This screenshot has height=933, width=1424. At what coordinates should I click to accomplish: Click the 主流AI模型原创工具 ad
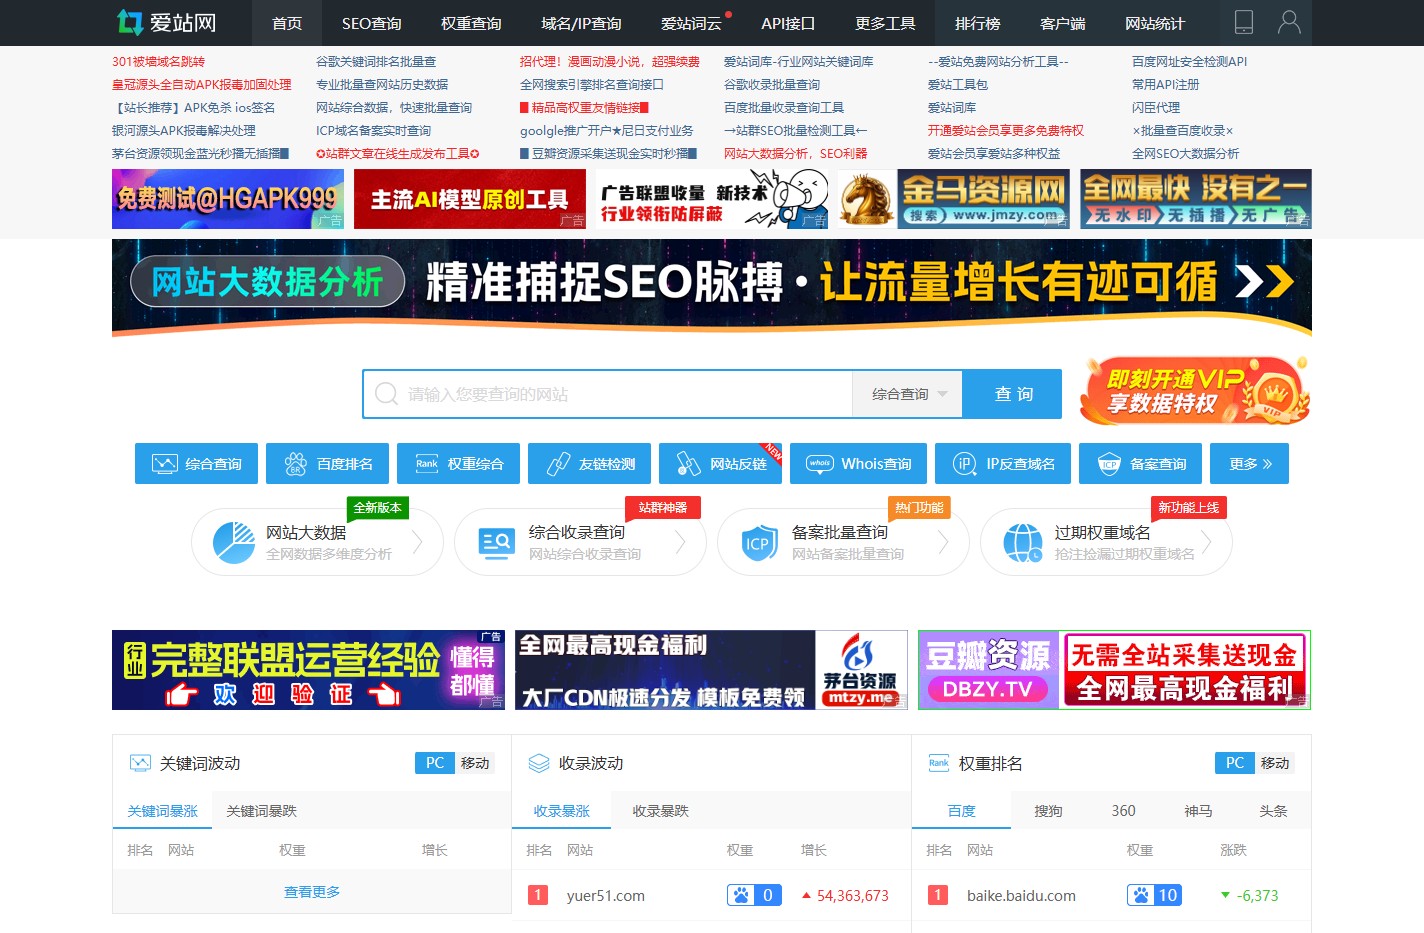tap(470, 199)
